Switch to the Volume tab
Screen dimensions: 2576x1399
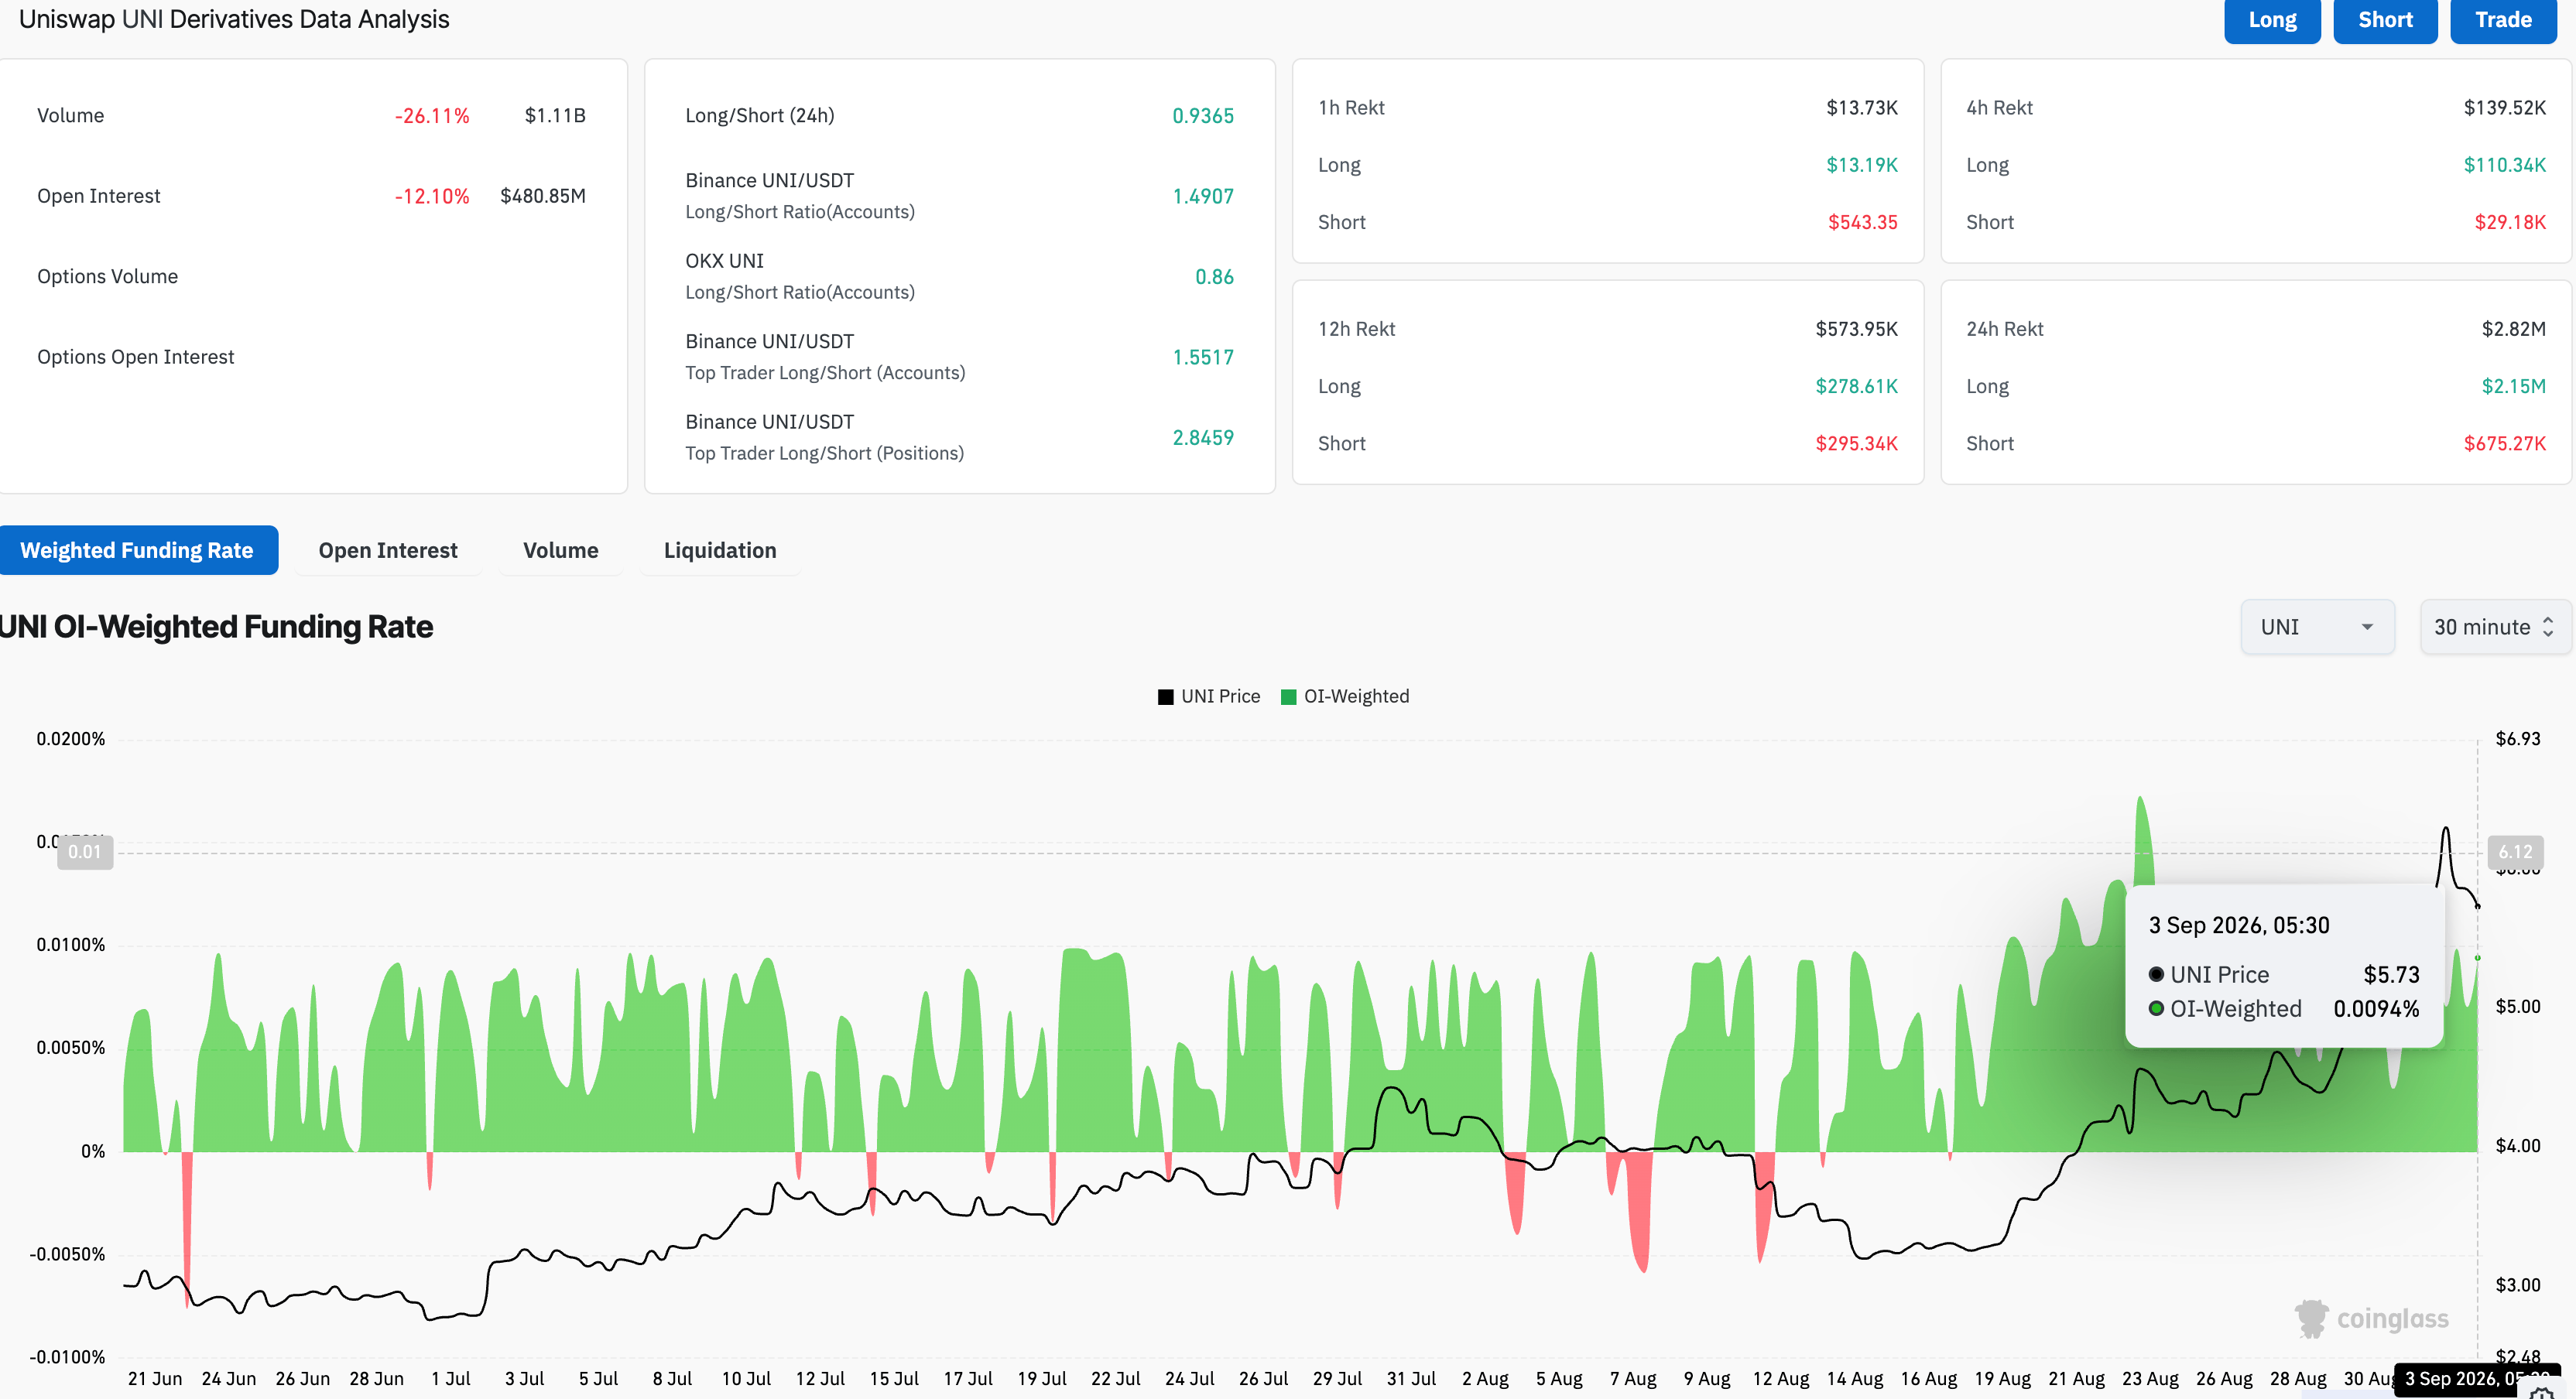click(561, 550)
